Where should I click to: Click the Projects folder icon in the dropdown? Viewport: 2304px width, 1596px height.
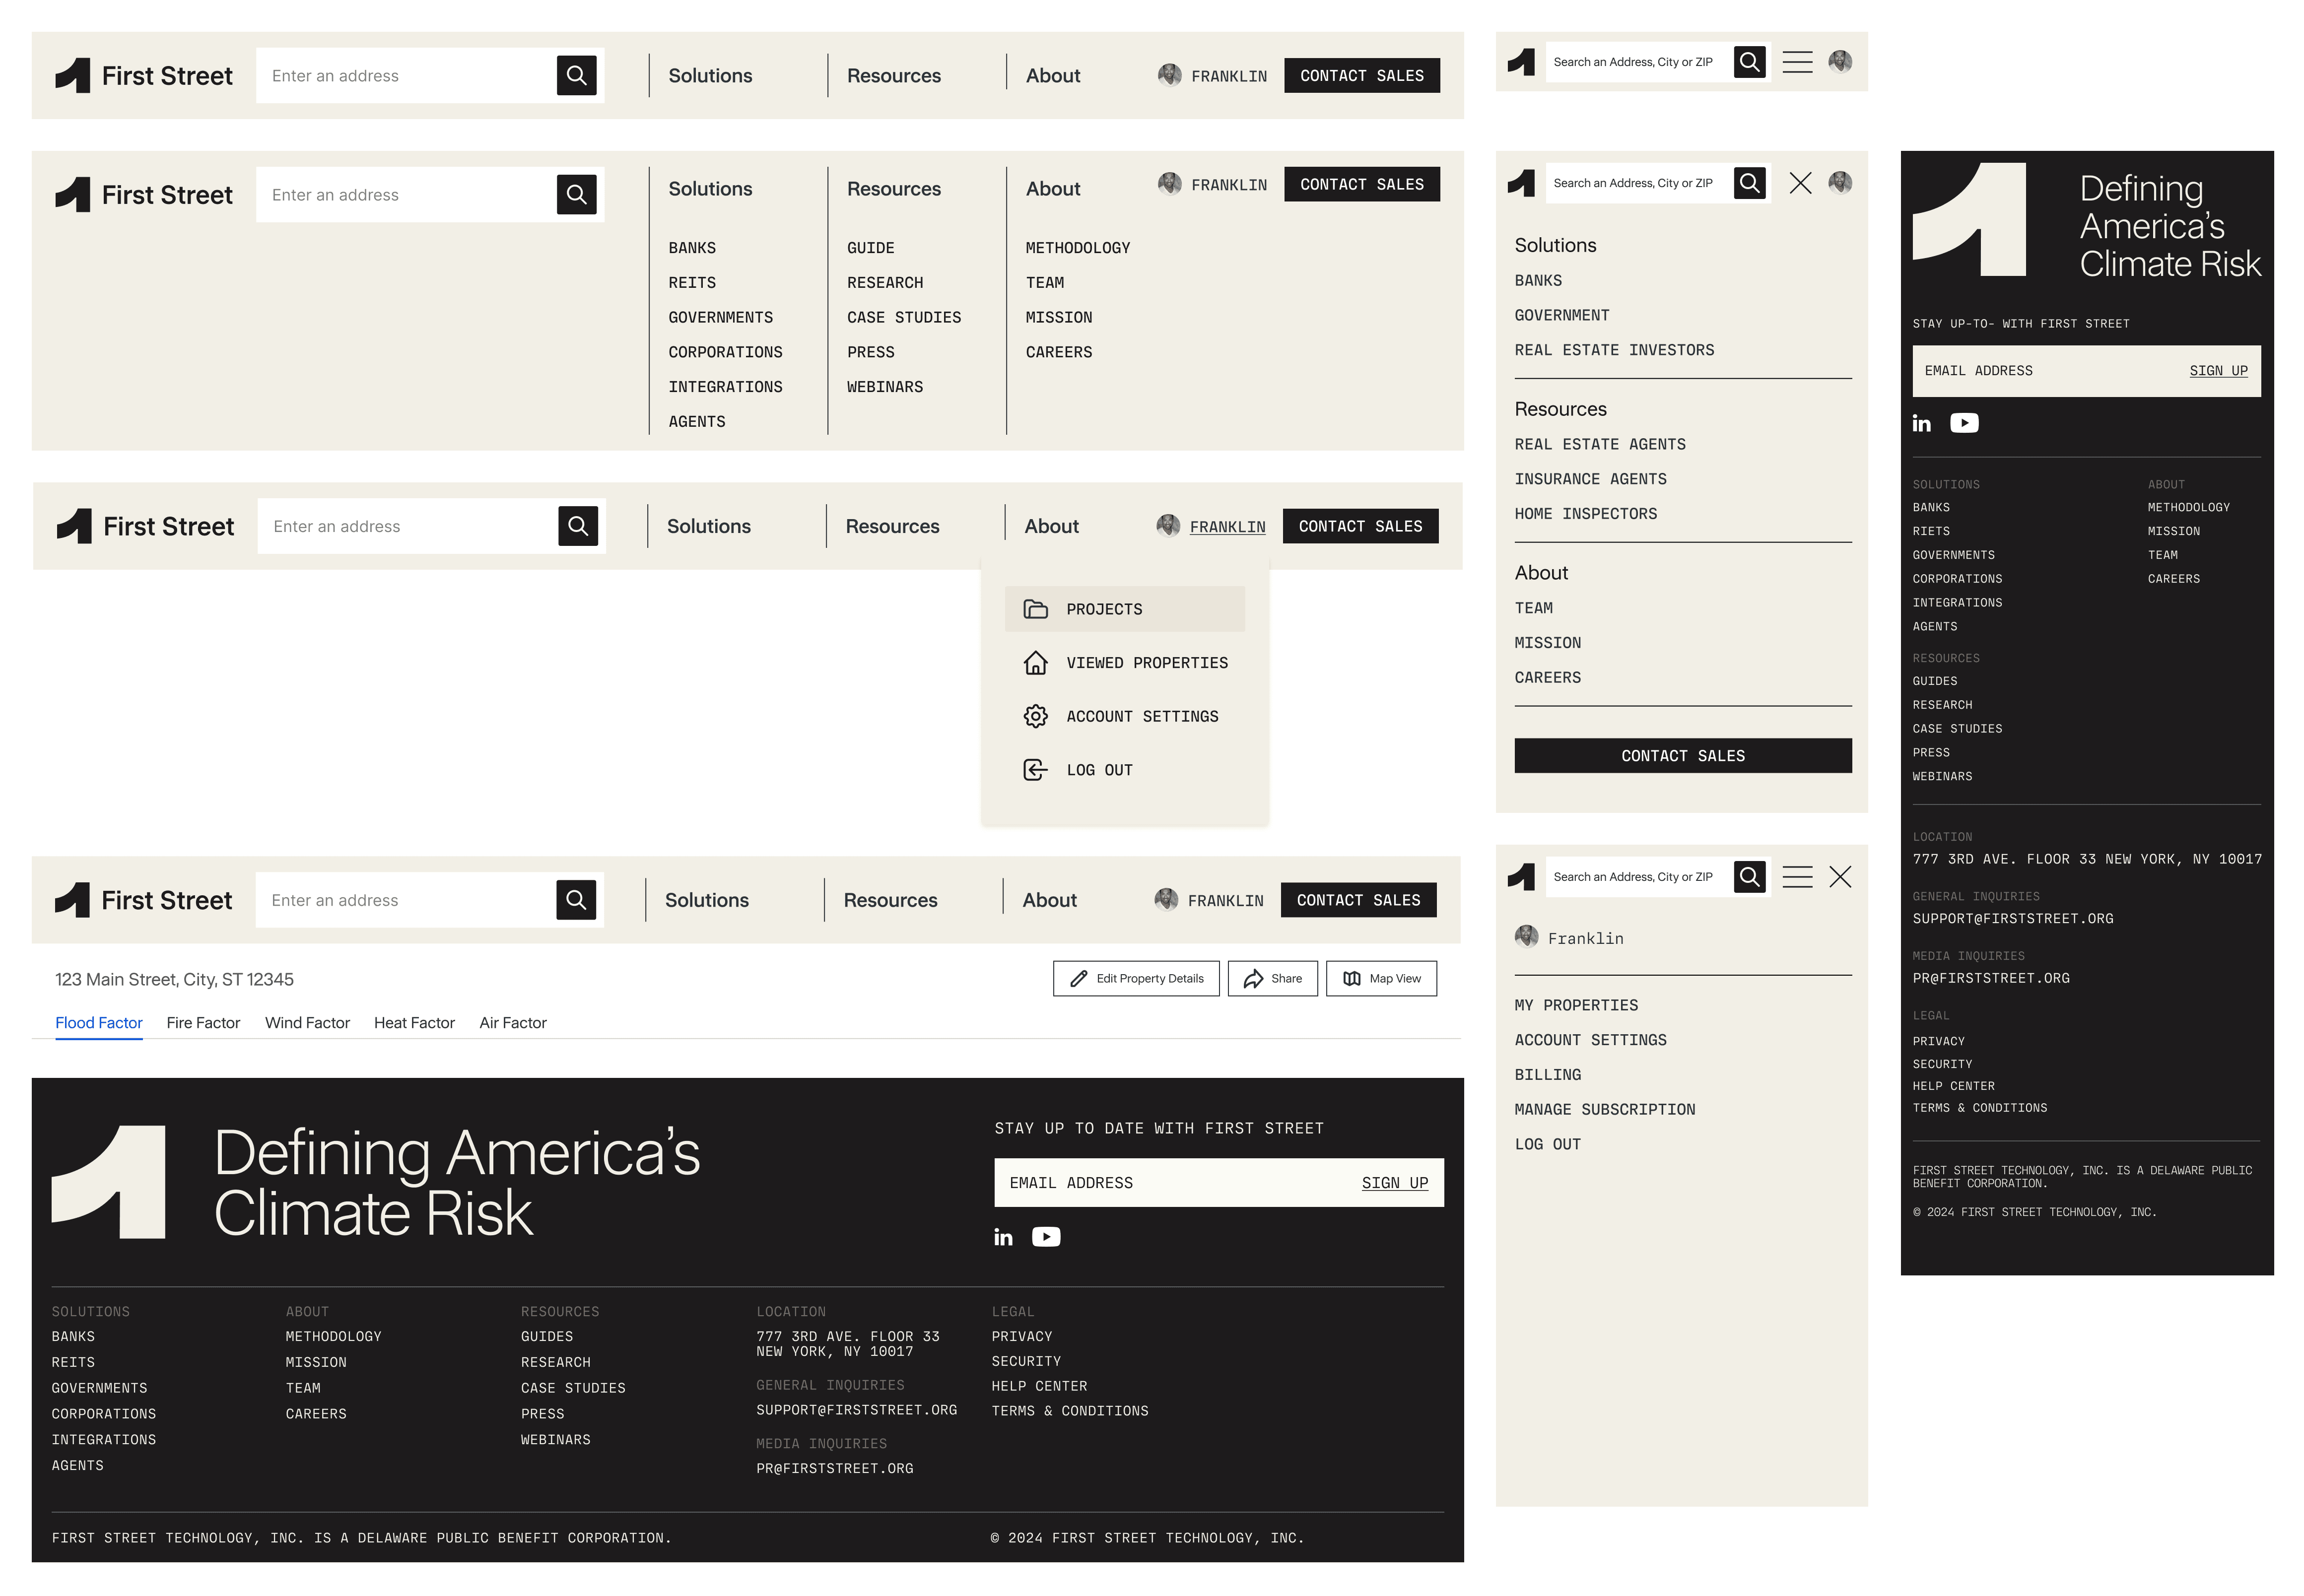pyautogui.click(x=1035, y=609)
